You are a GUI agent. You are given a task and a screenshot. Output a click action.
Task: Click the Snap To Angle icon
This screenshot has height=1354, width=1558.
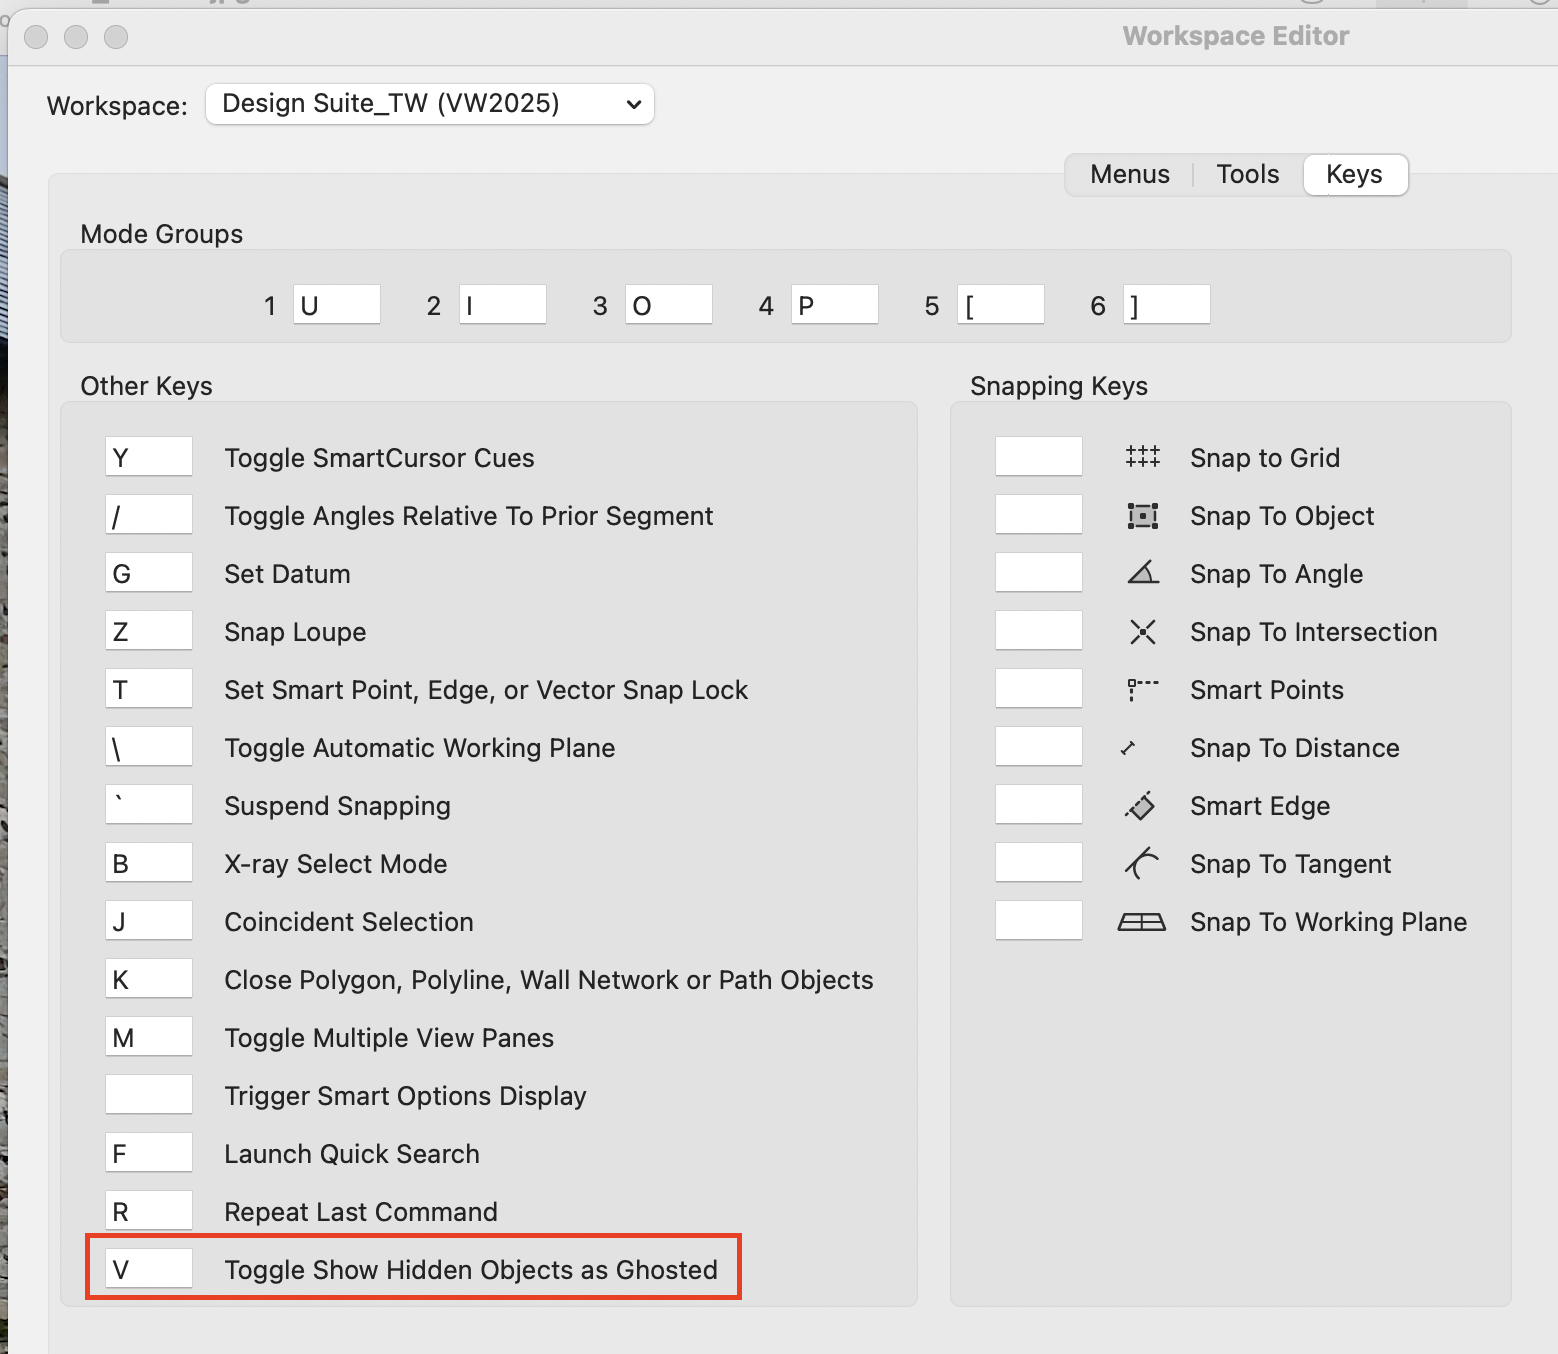[1143, 573]
